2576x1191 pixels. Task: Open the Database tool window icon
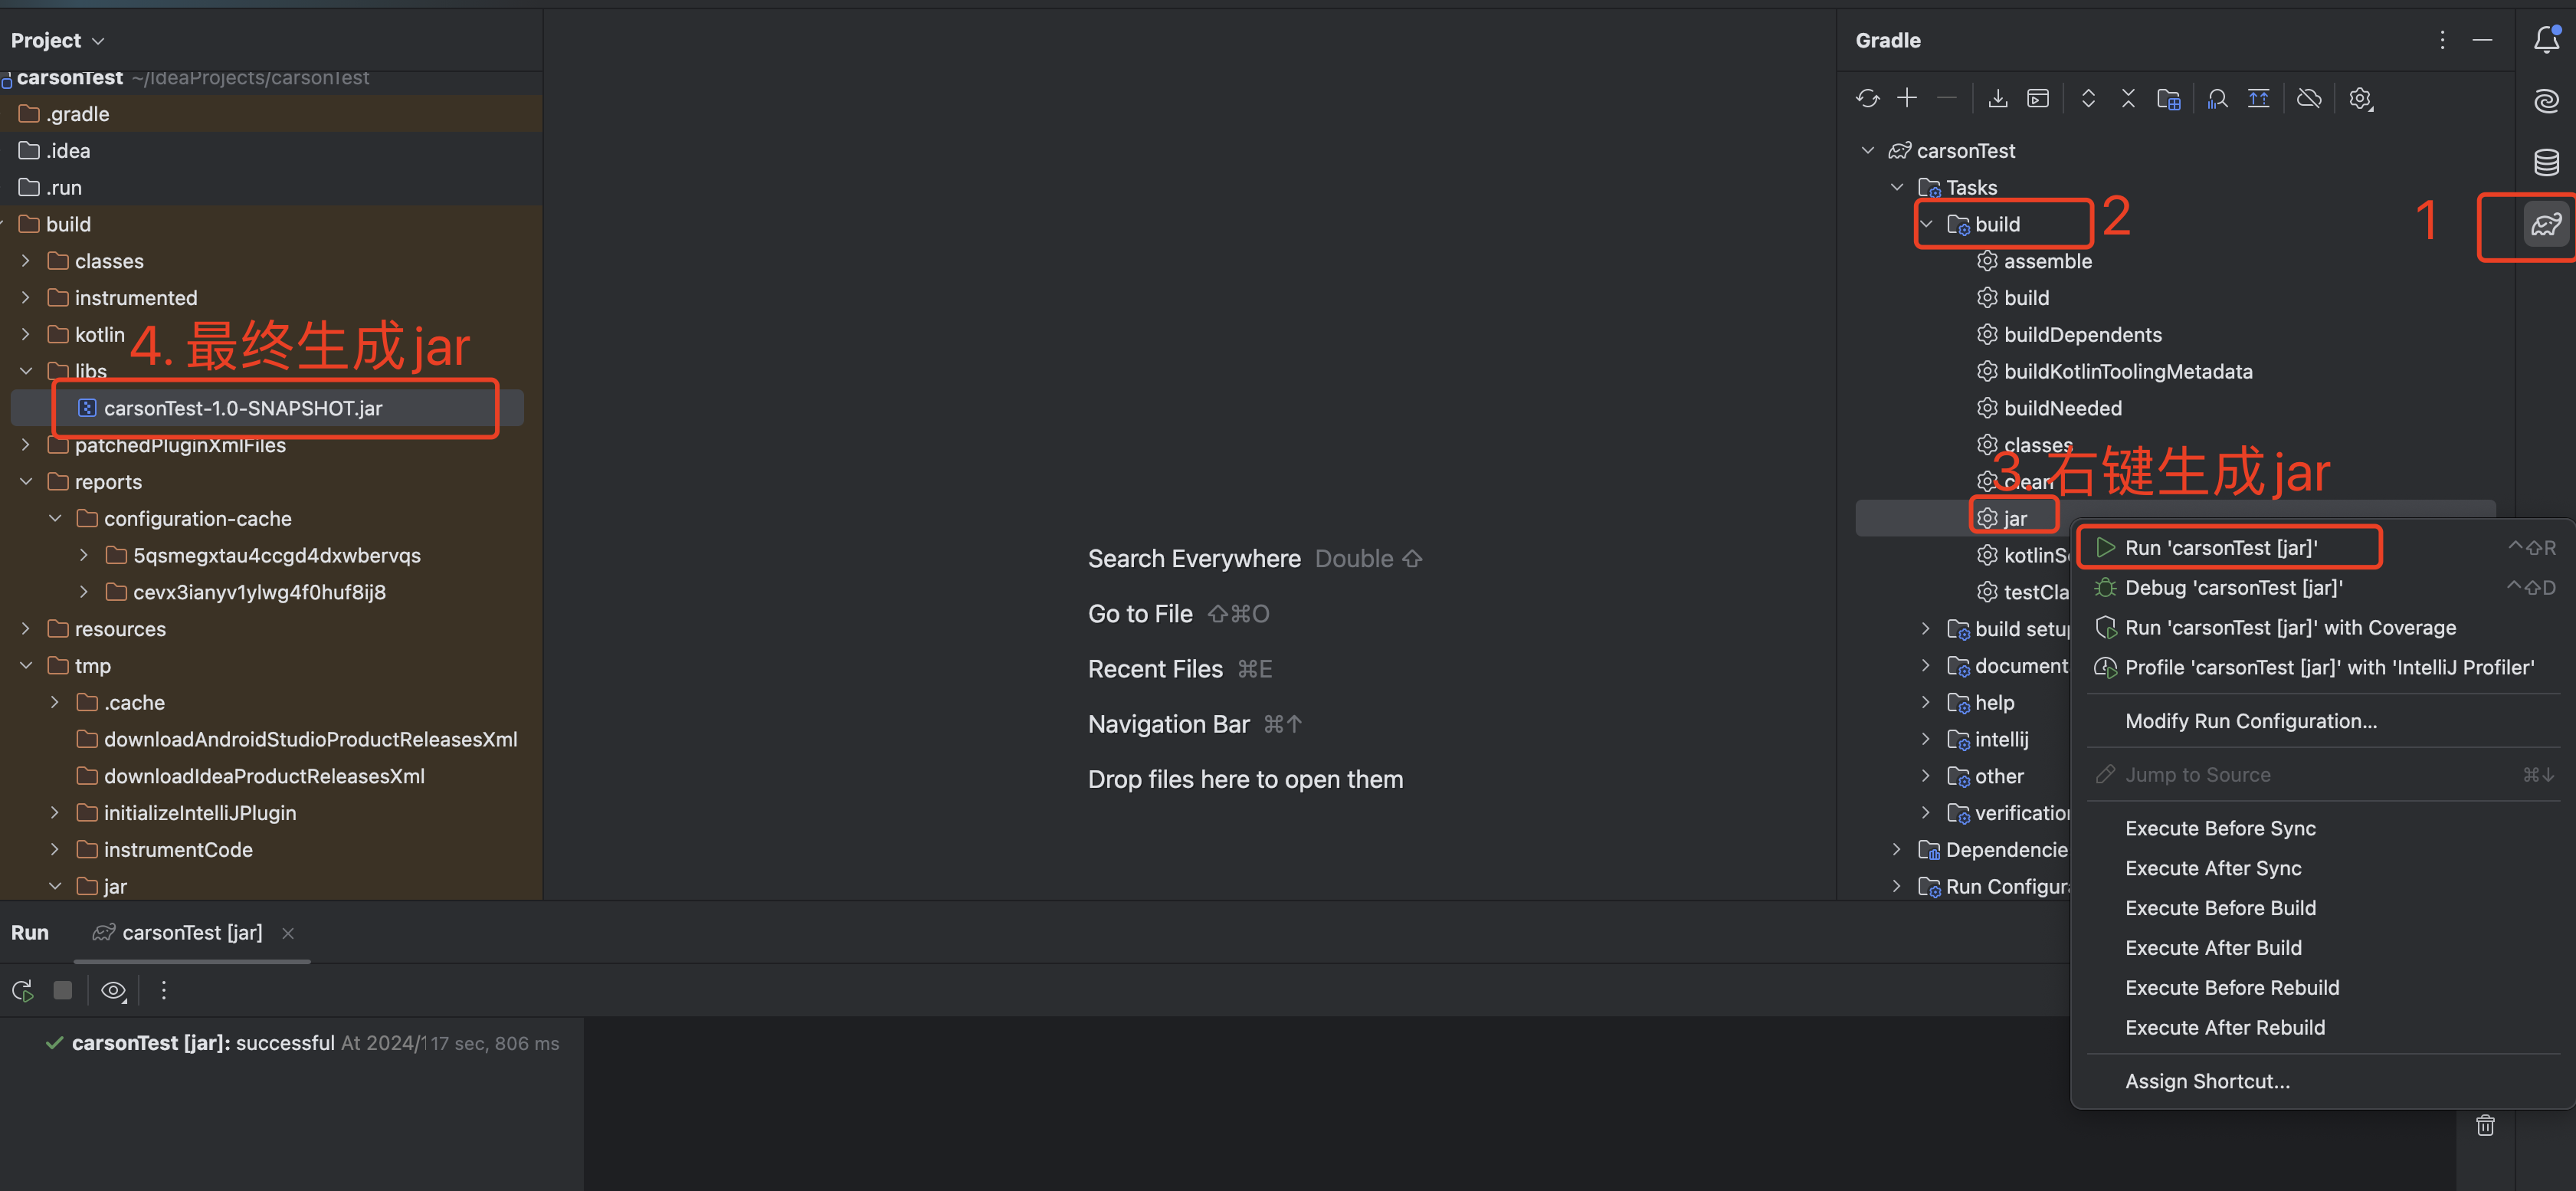tap(2546, 161)
